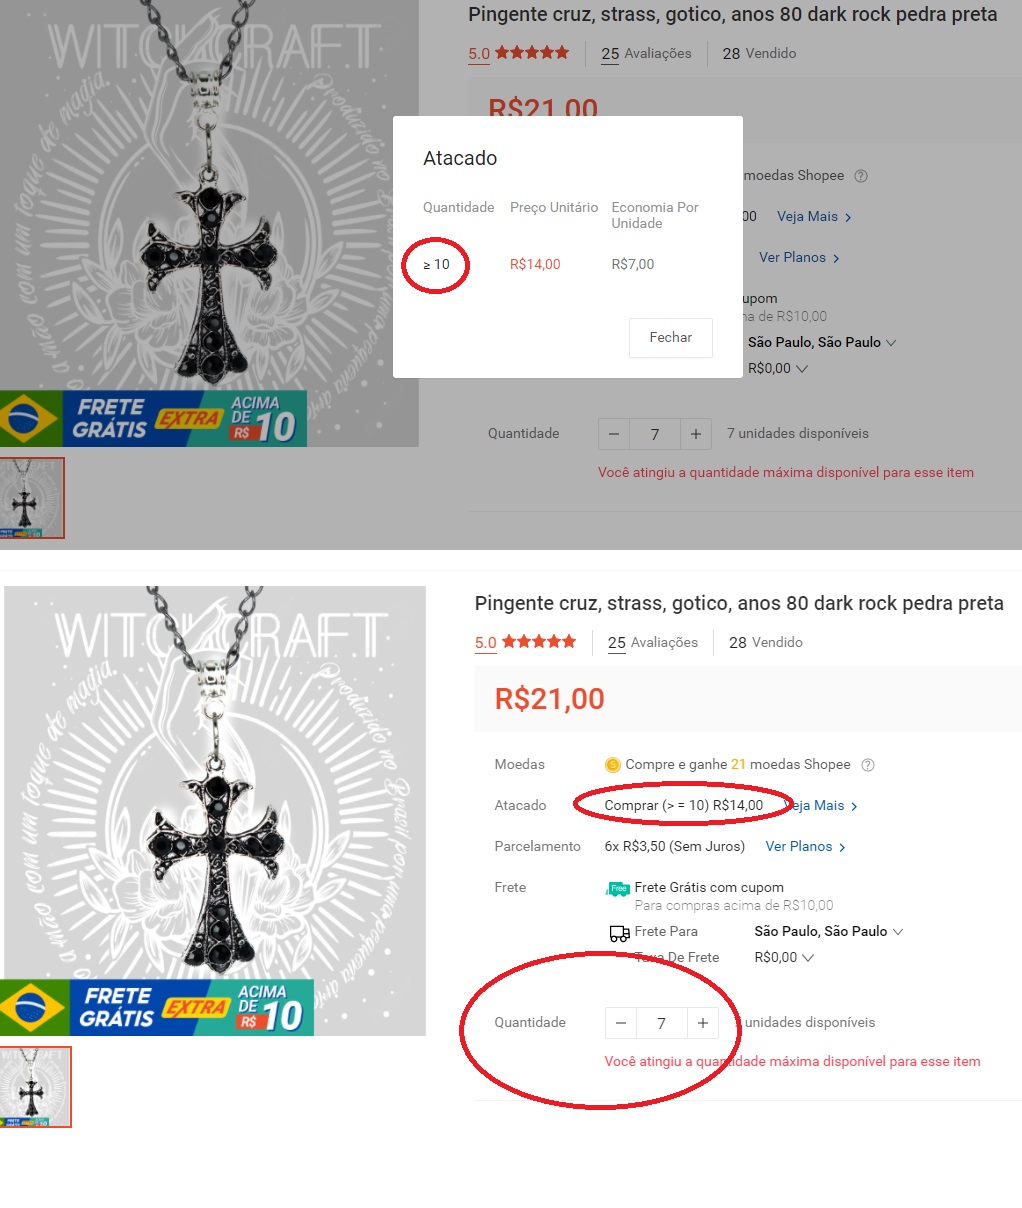Click the quantity field showing 7 in top listing
This screenshot has width=1022, height=1208.
pos(655,434)
